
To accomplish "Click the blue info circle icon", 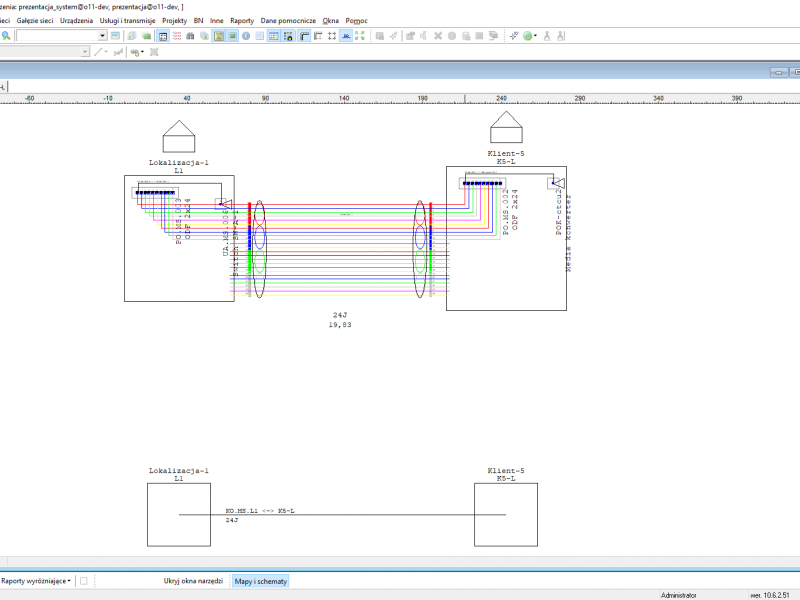I will click(x=246, y=36).
